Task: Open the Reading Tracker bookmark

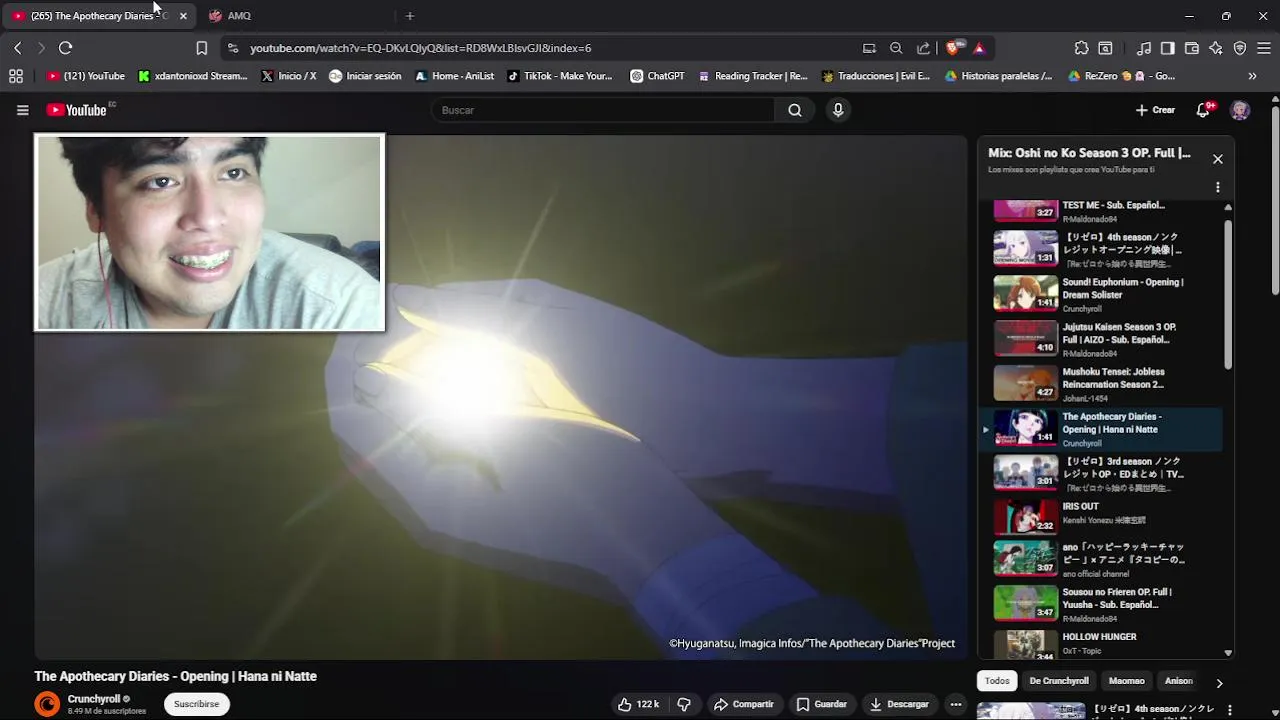Action: click(x=753, y=76)
